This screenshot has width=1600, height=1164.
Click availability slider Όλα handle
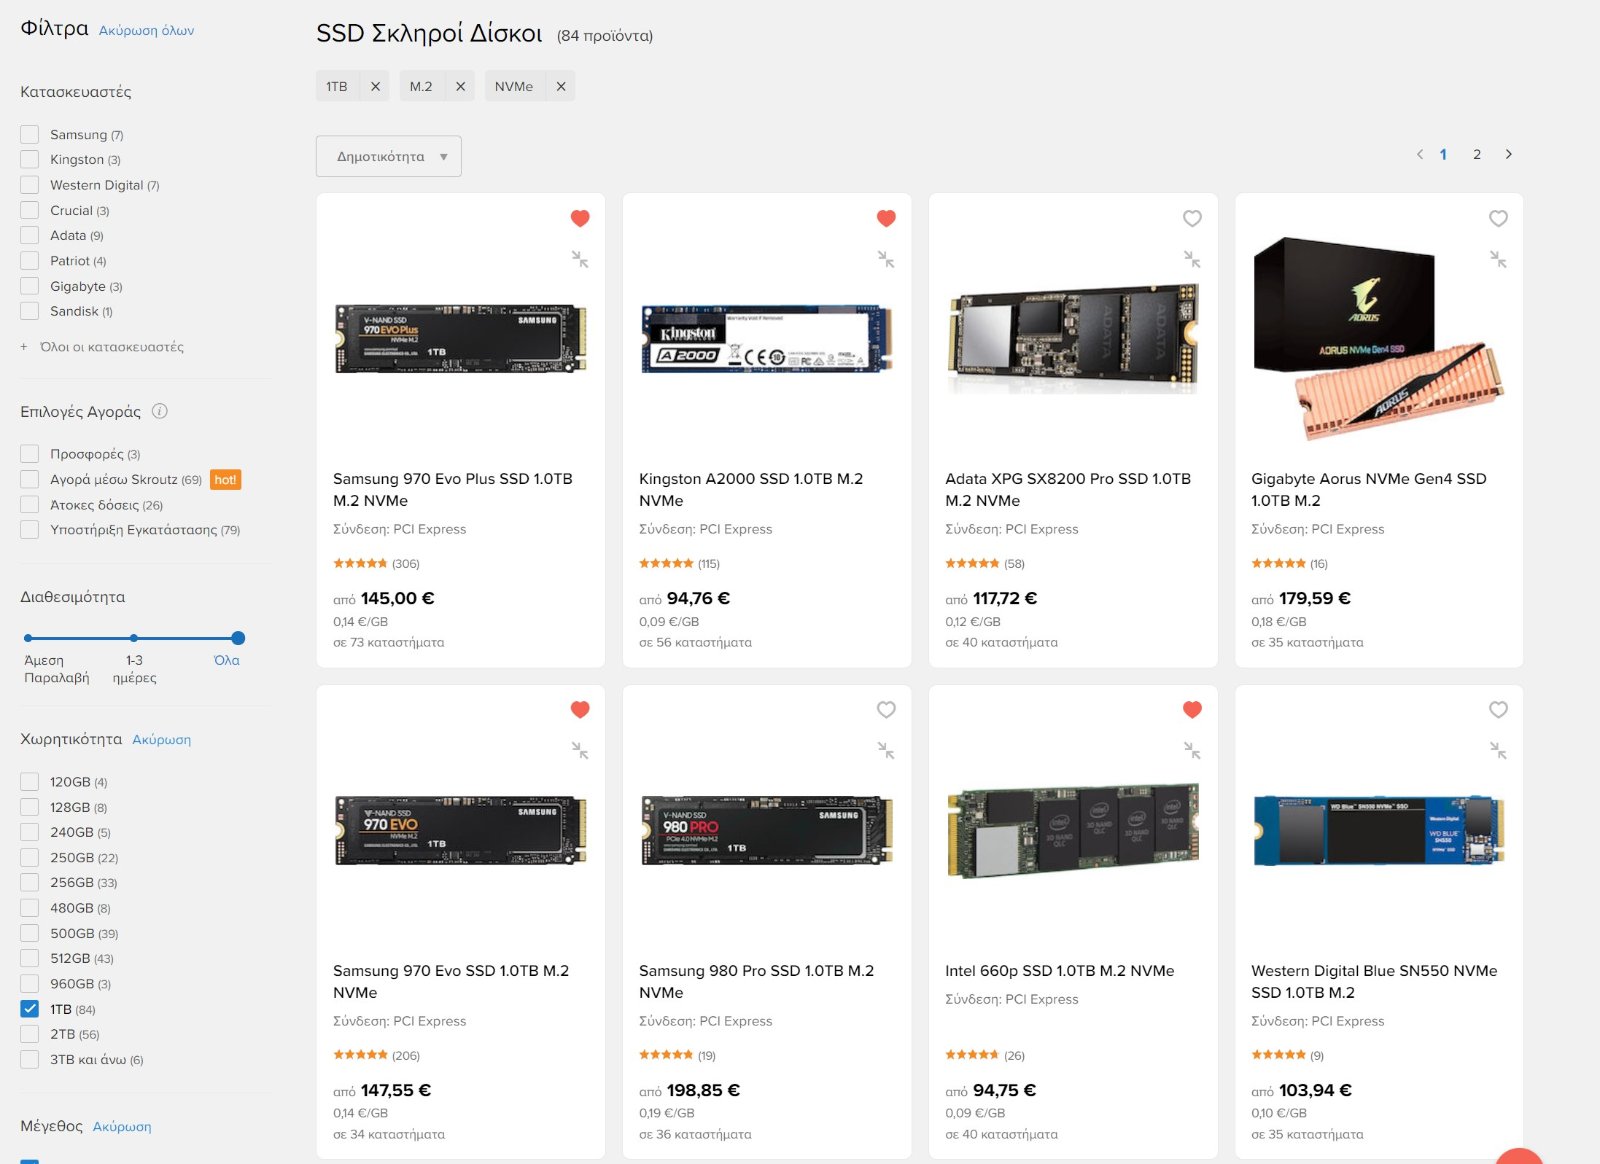(238, 638)
